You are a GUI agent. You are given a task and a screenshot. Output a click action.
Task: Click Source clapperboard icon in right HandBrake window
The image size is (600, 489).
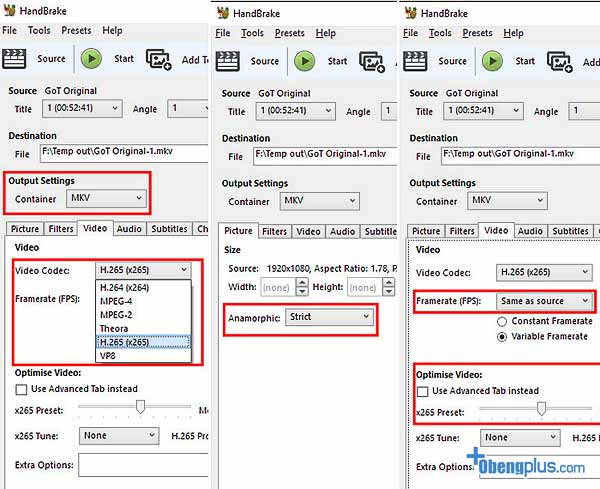(x=415, y=61)
